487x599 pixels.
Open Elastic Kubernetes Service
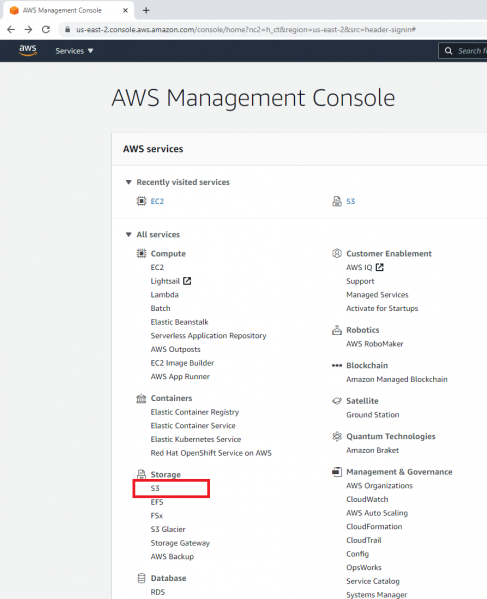pyautogui.click(x=196, y=439)
